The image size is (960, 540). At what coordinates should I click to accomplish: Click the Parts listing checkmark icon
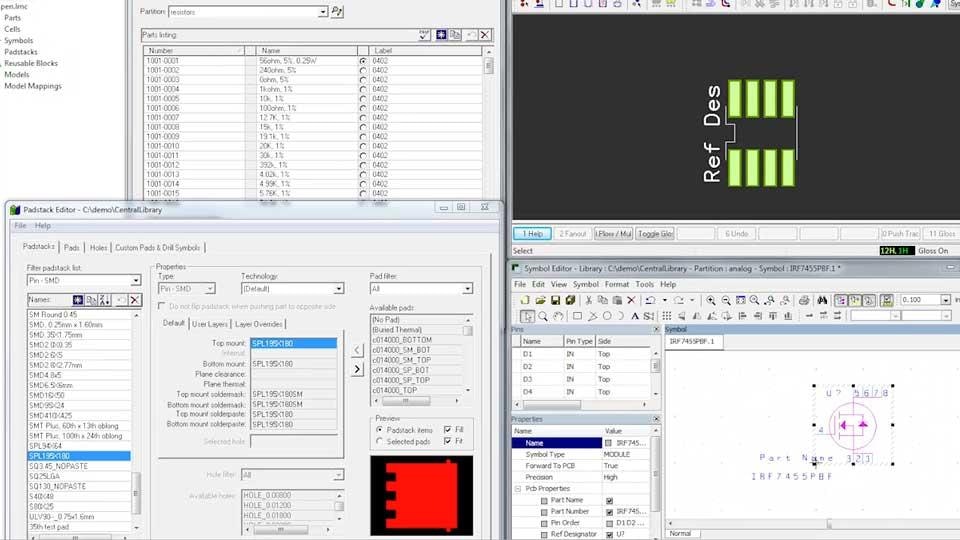[424, 35]
